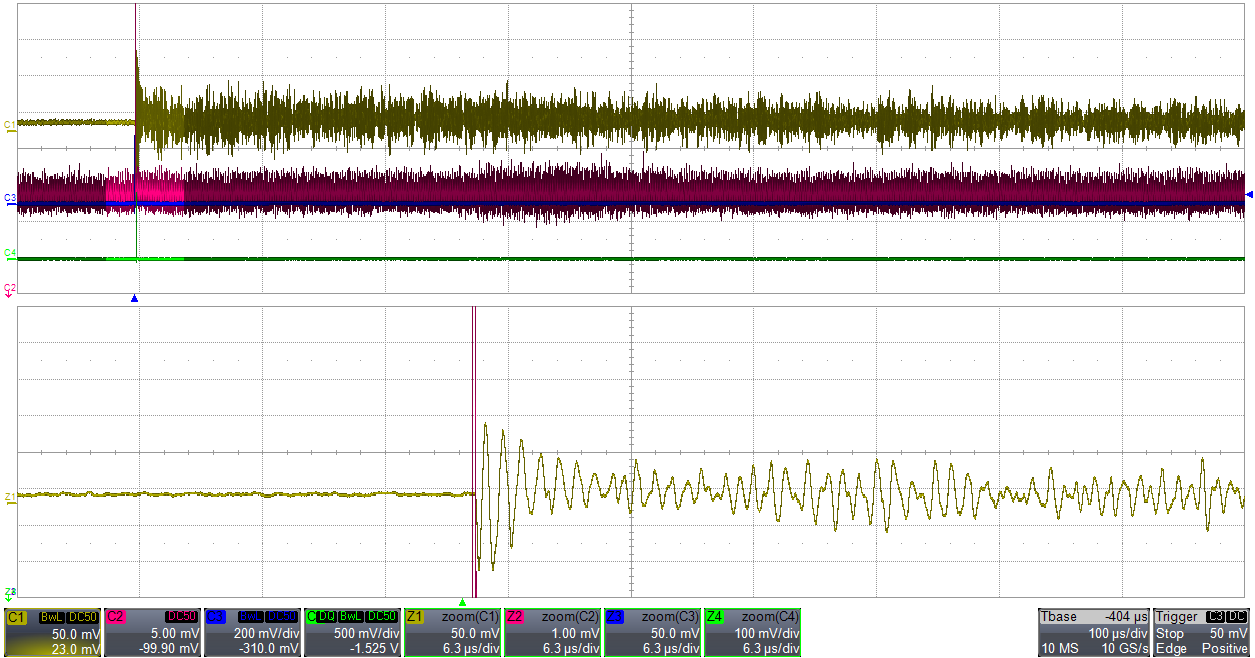Click the blue trigger level arrow at right edge
This screenshot has width=1255, height=658.
1249,194
